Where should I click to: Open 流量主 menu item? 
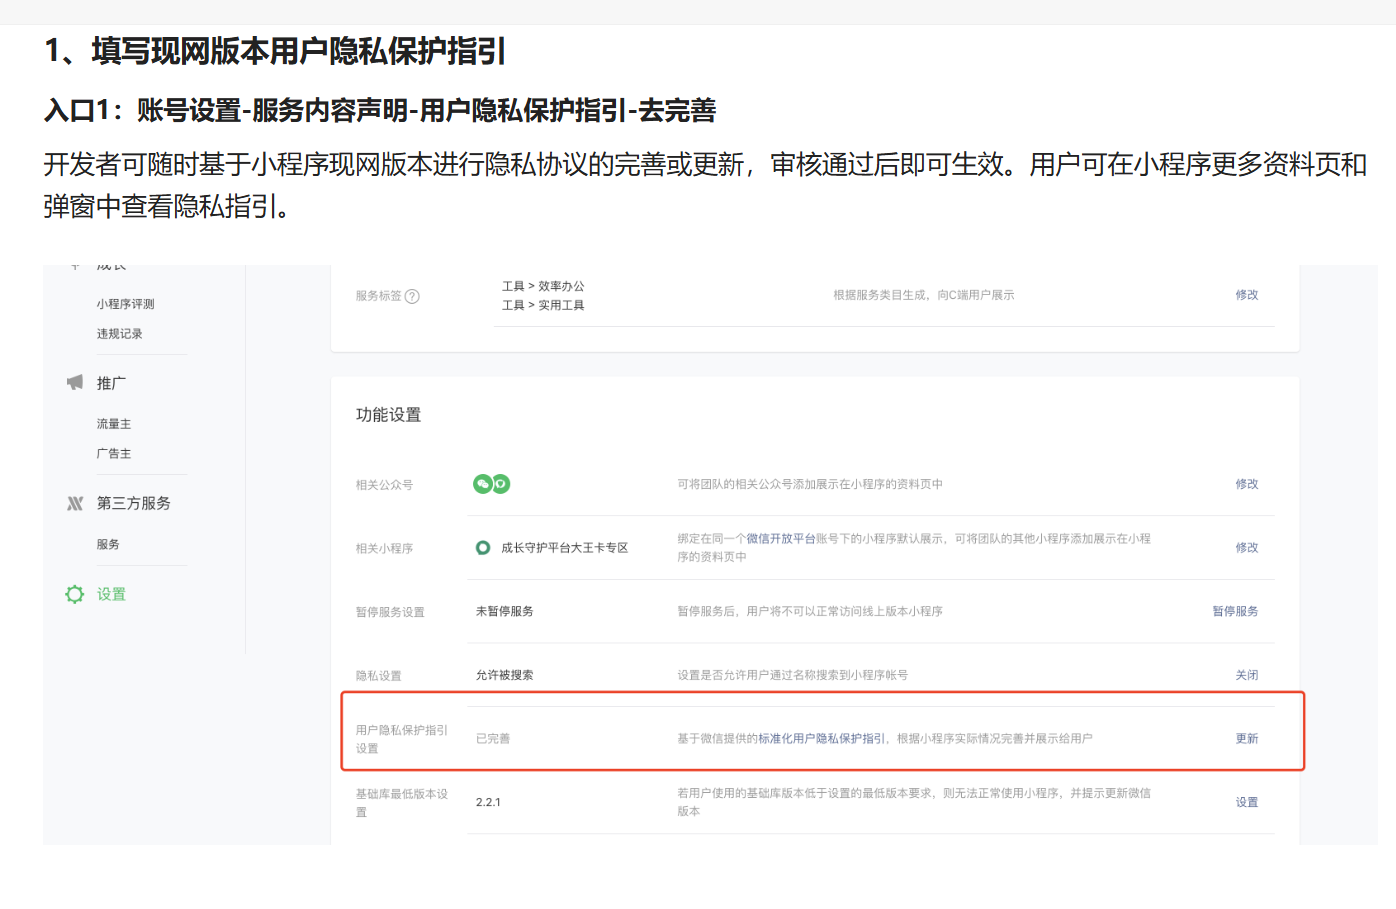tap(114, 424)
